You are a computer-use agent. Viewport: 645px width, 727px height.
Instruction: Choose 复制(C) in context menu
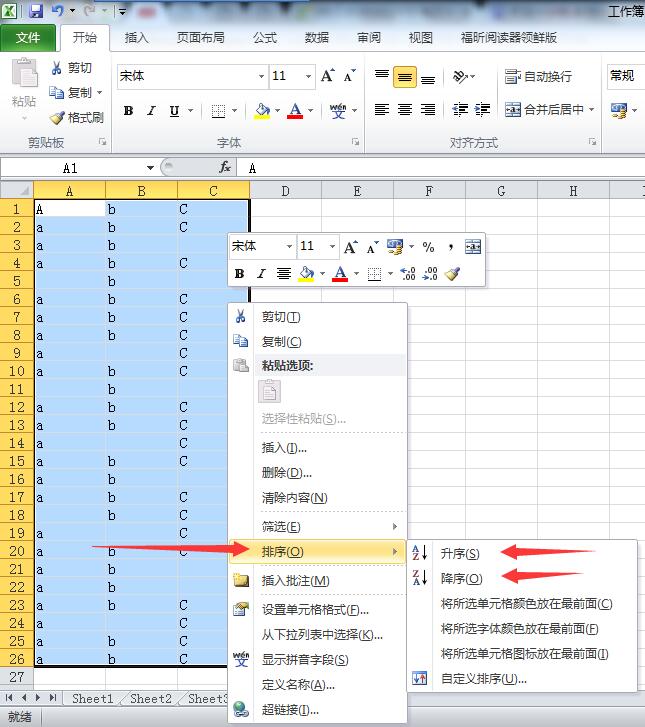[318, 342]
